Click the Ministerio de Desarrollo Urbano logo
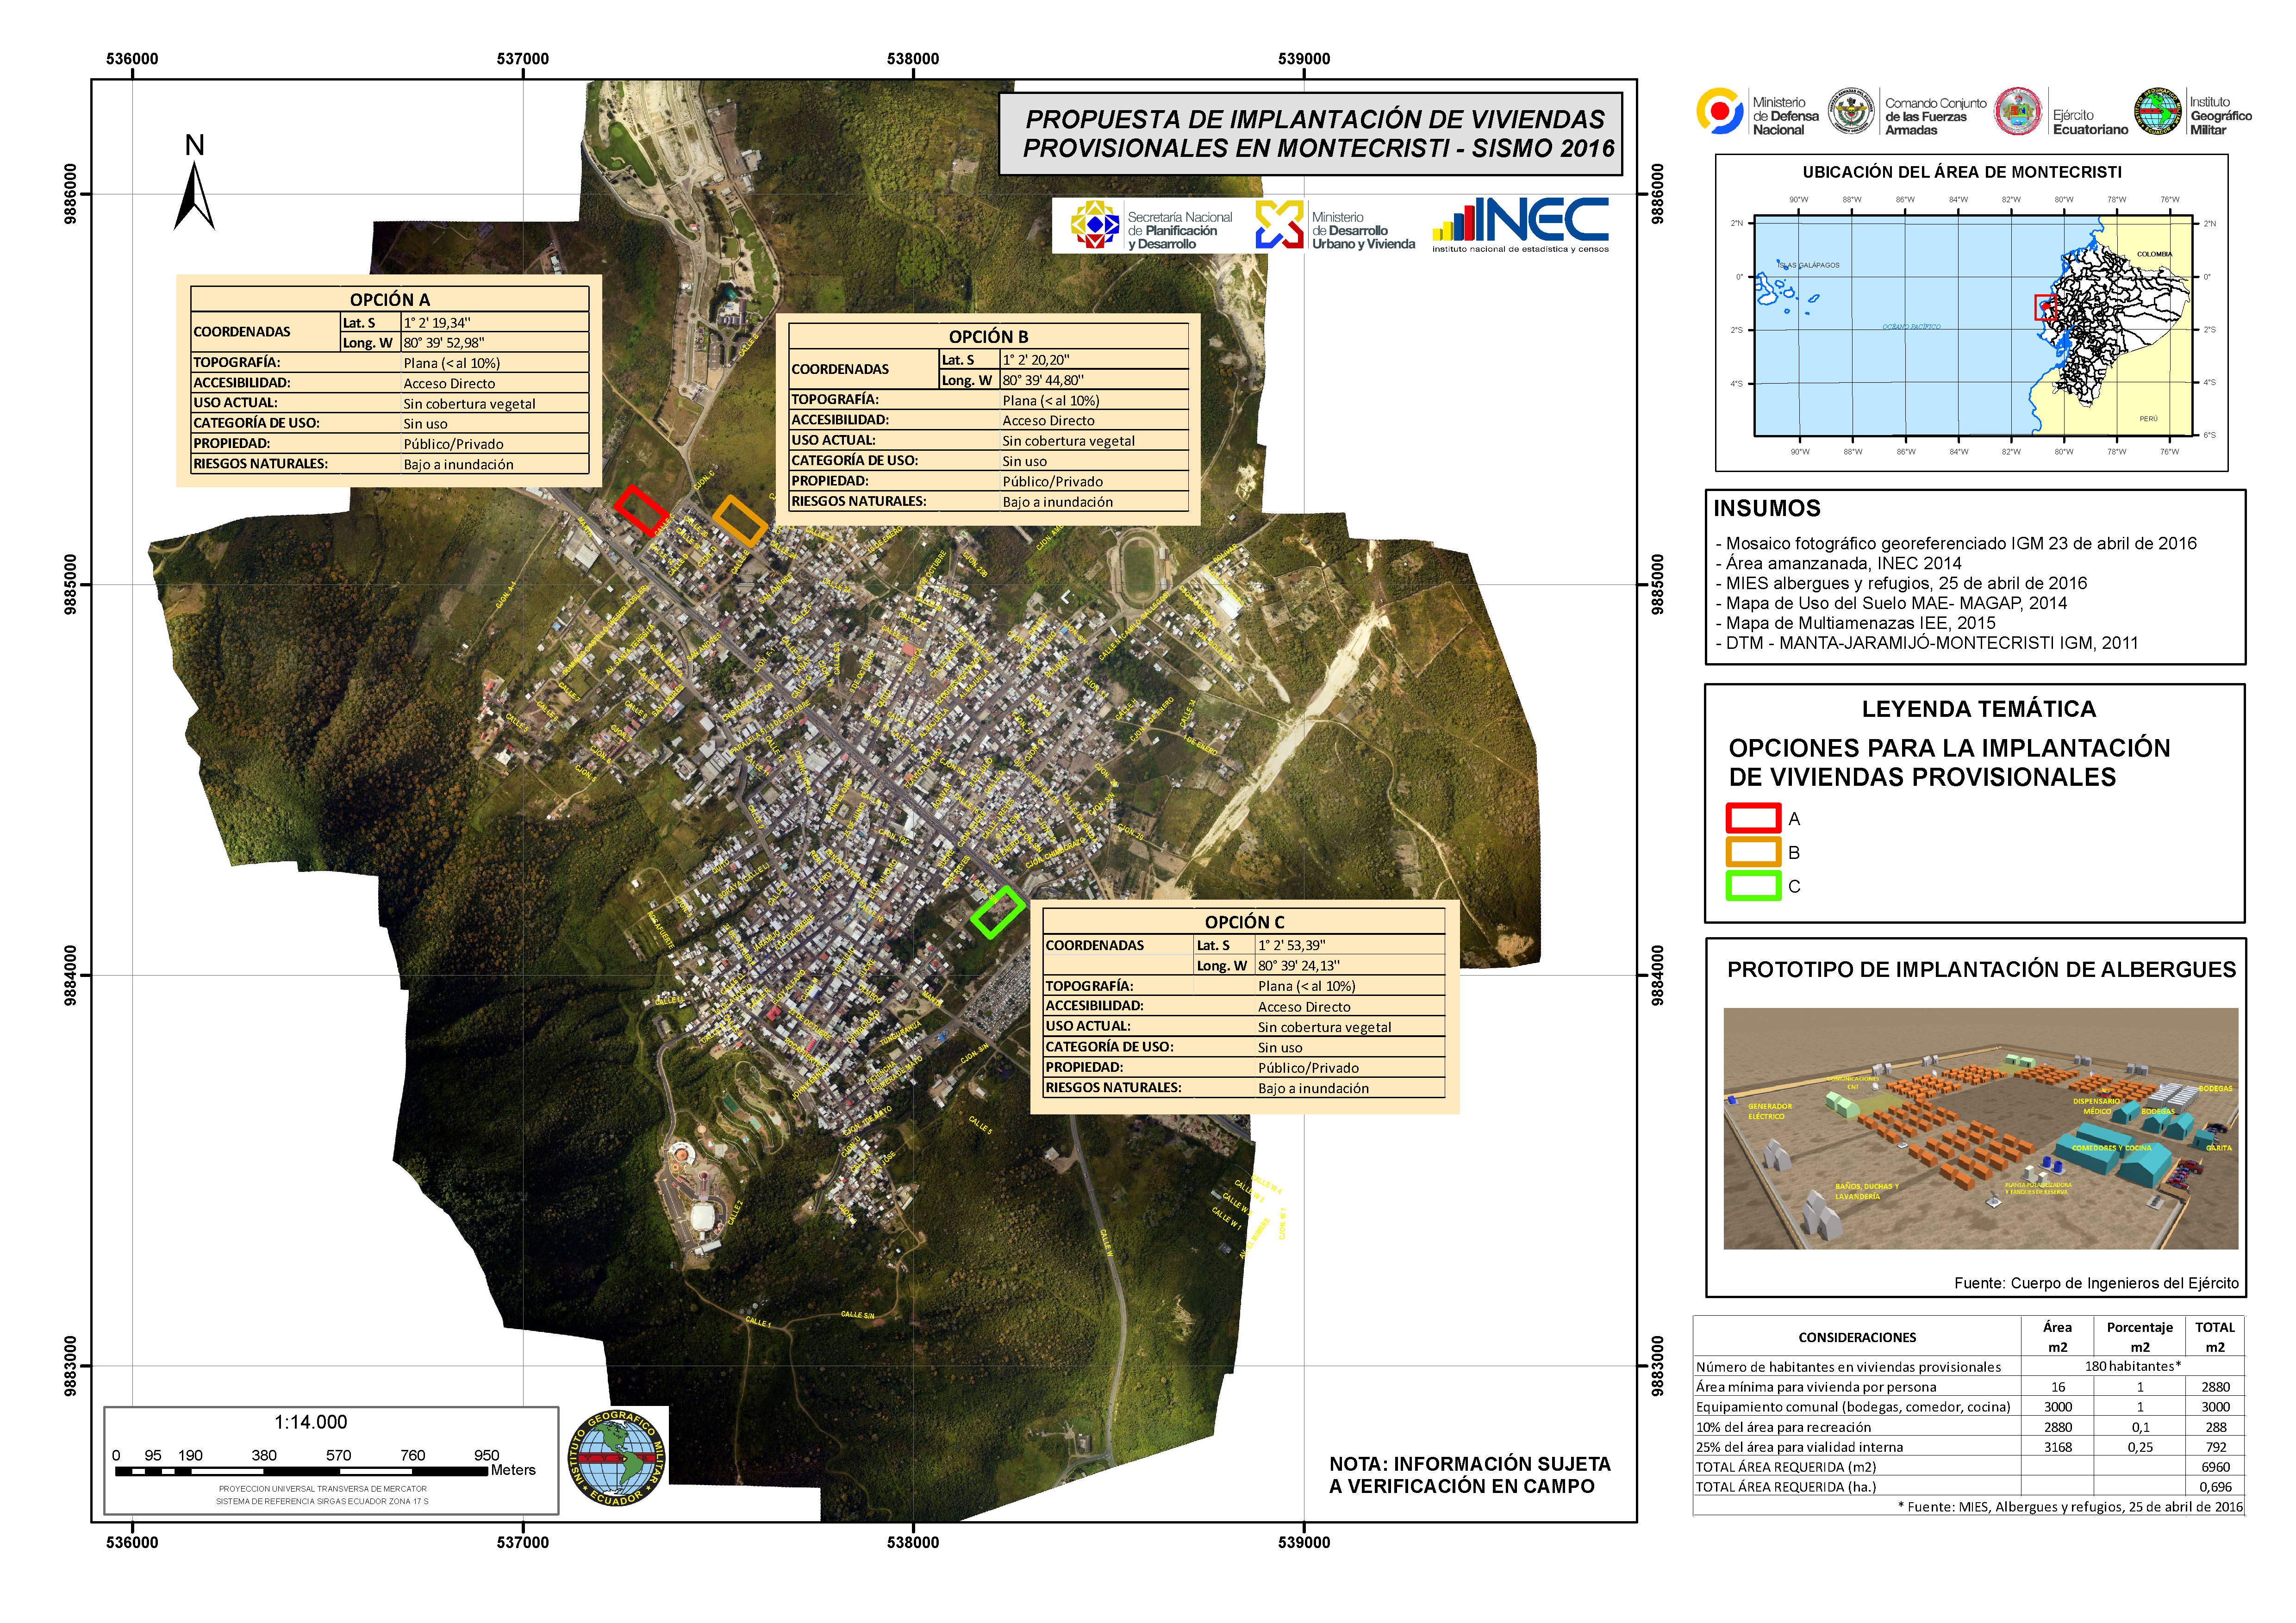The height and width of the screenshot is (1623, 2296). click(x=1279, y=224)
